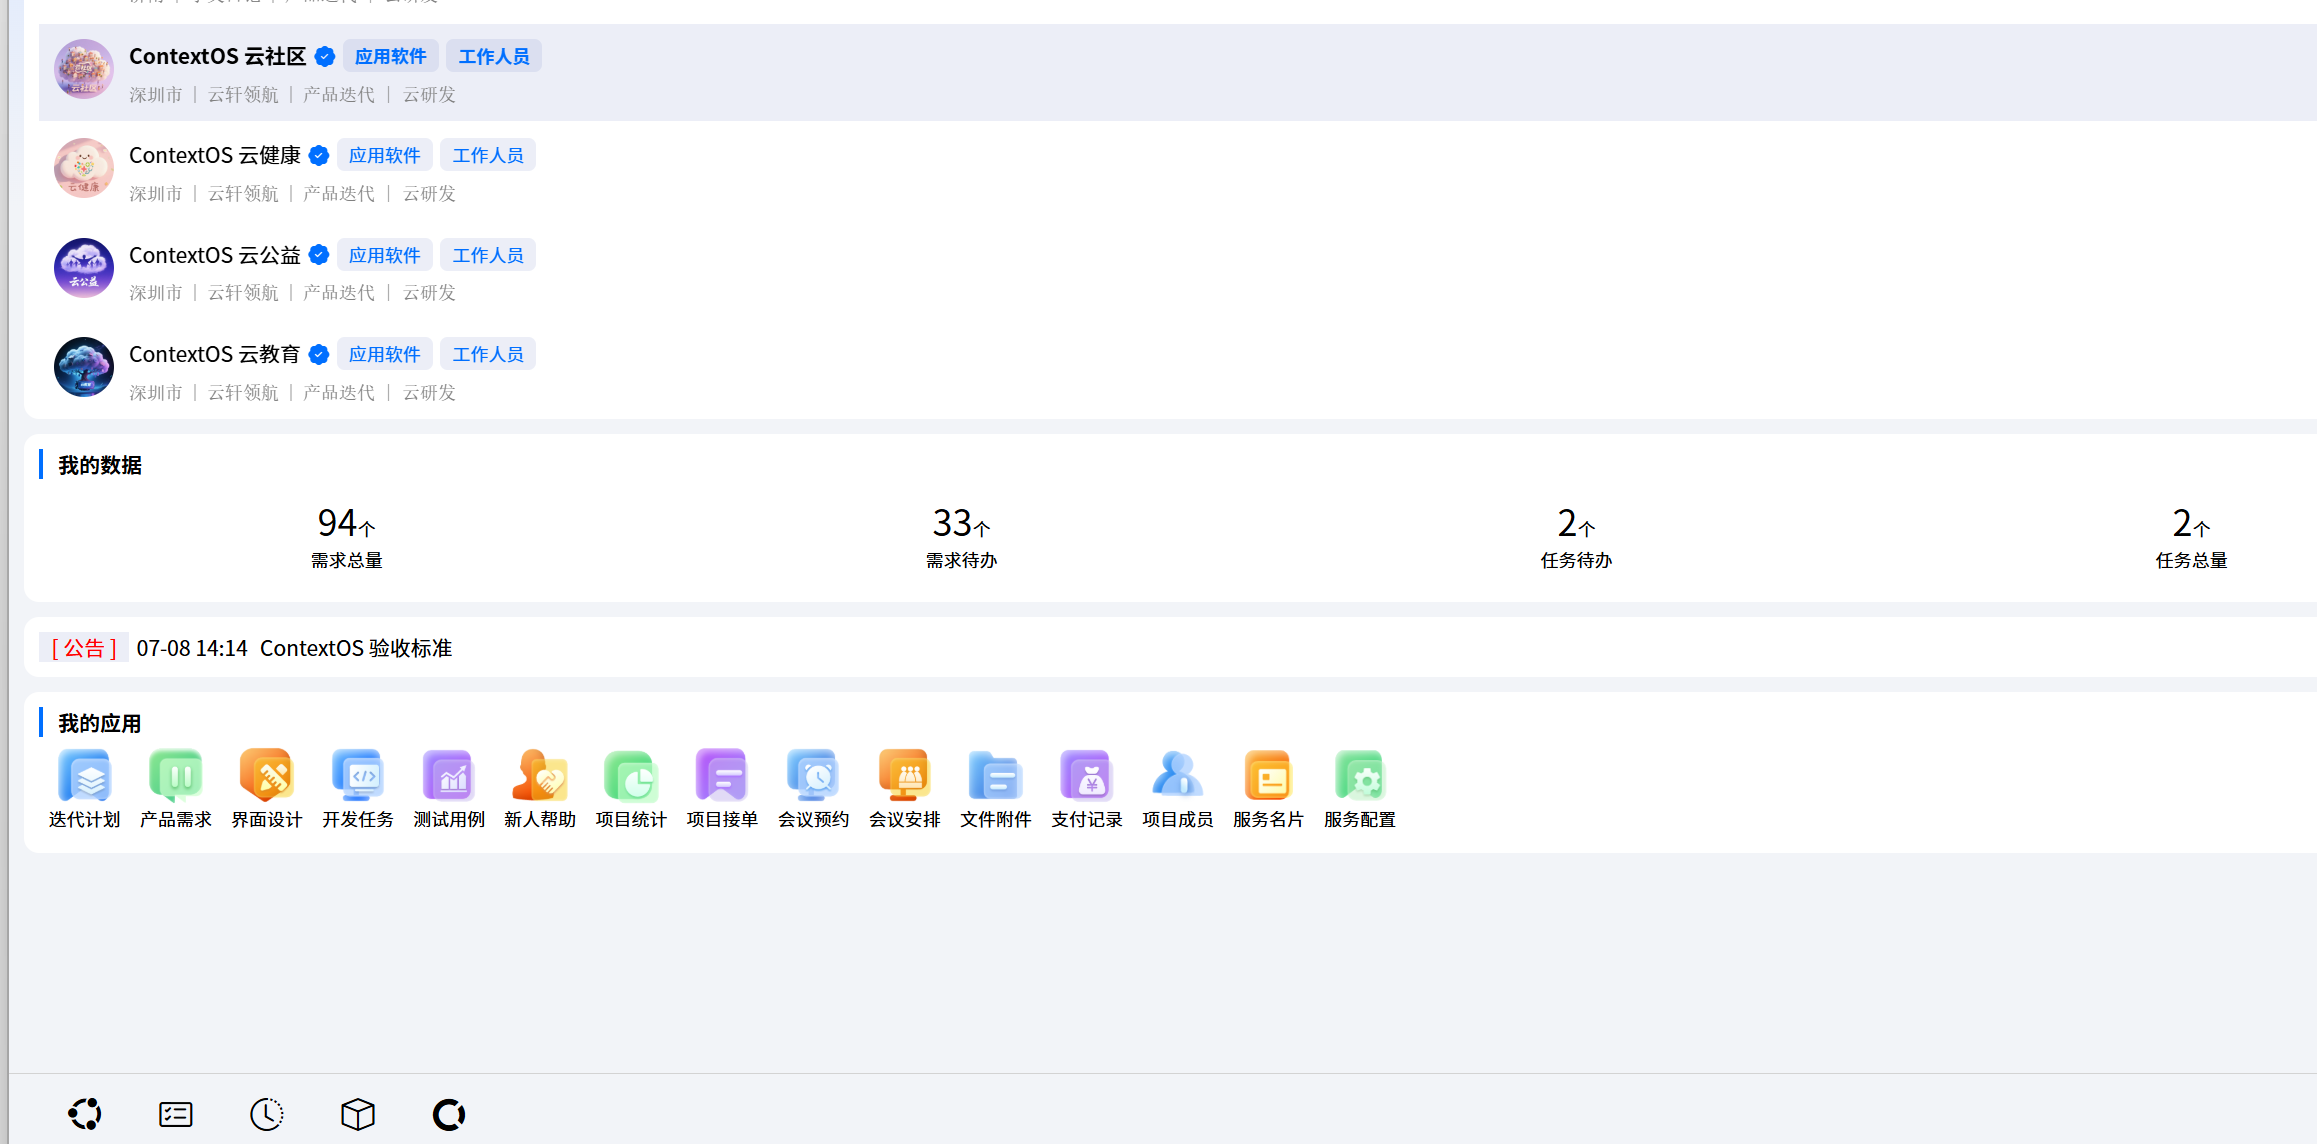Click the clock icon in the bottom bar

[x=266, y=1113]
